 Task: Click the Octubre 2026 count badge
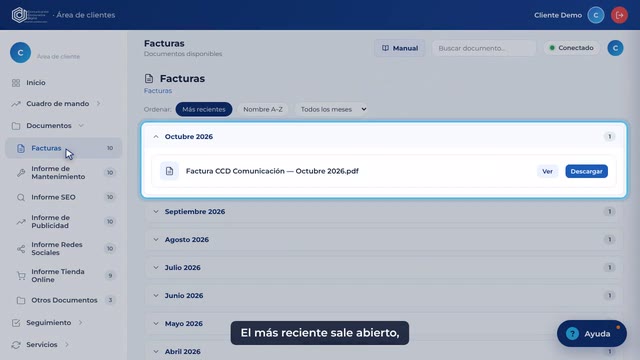coord(609,137)
